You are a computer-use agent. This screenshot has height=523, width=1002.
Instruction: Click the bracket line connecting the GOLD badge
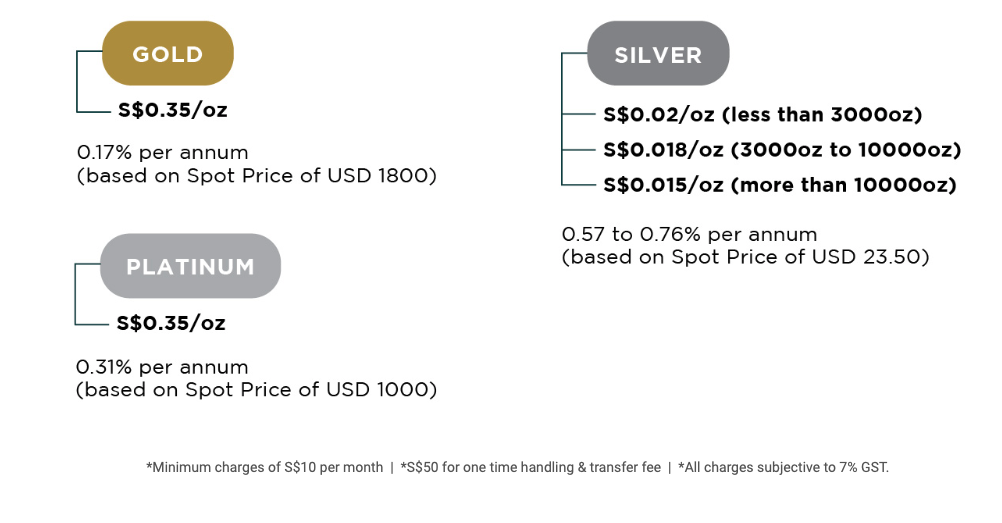77,81
